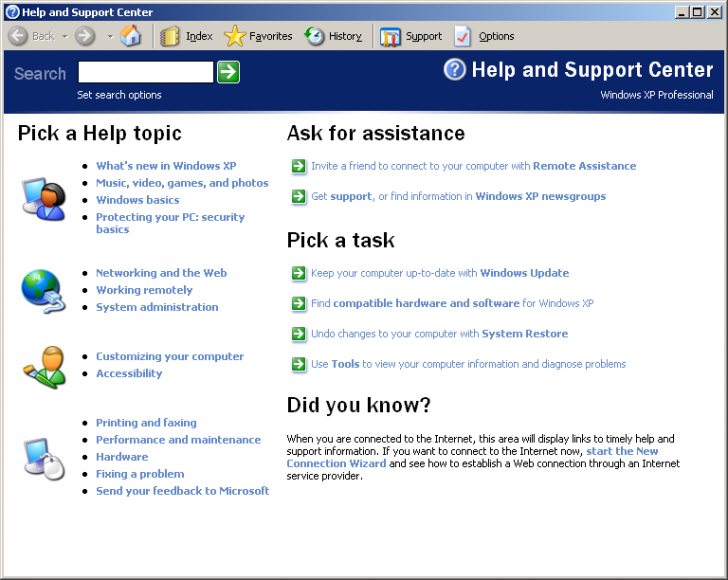
Task: Click the Support toolbar label
Action: 424,36
